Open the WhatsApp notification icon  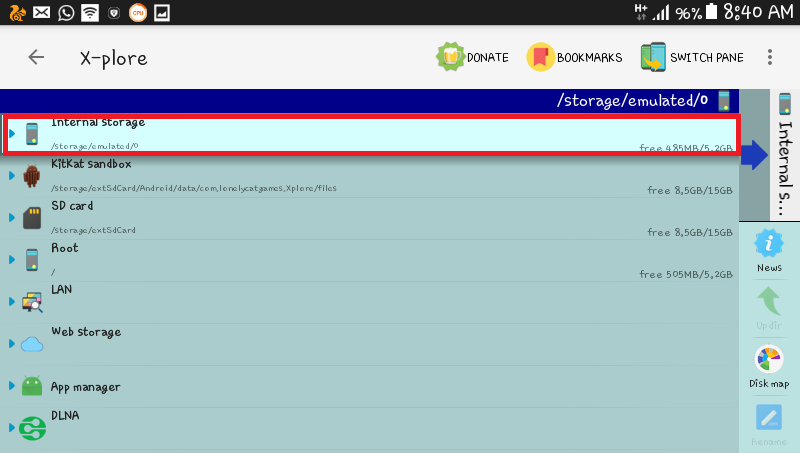click(x=66, y=12)
